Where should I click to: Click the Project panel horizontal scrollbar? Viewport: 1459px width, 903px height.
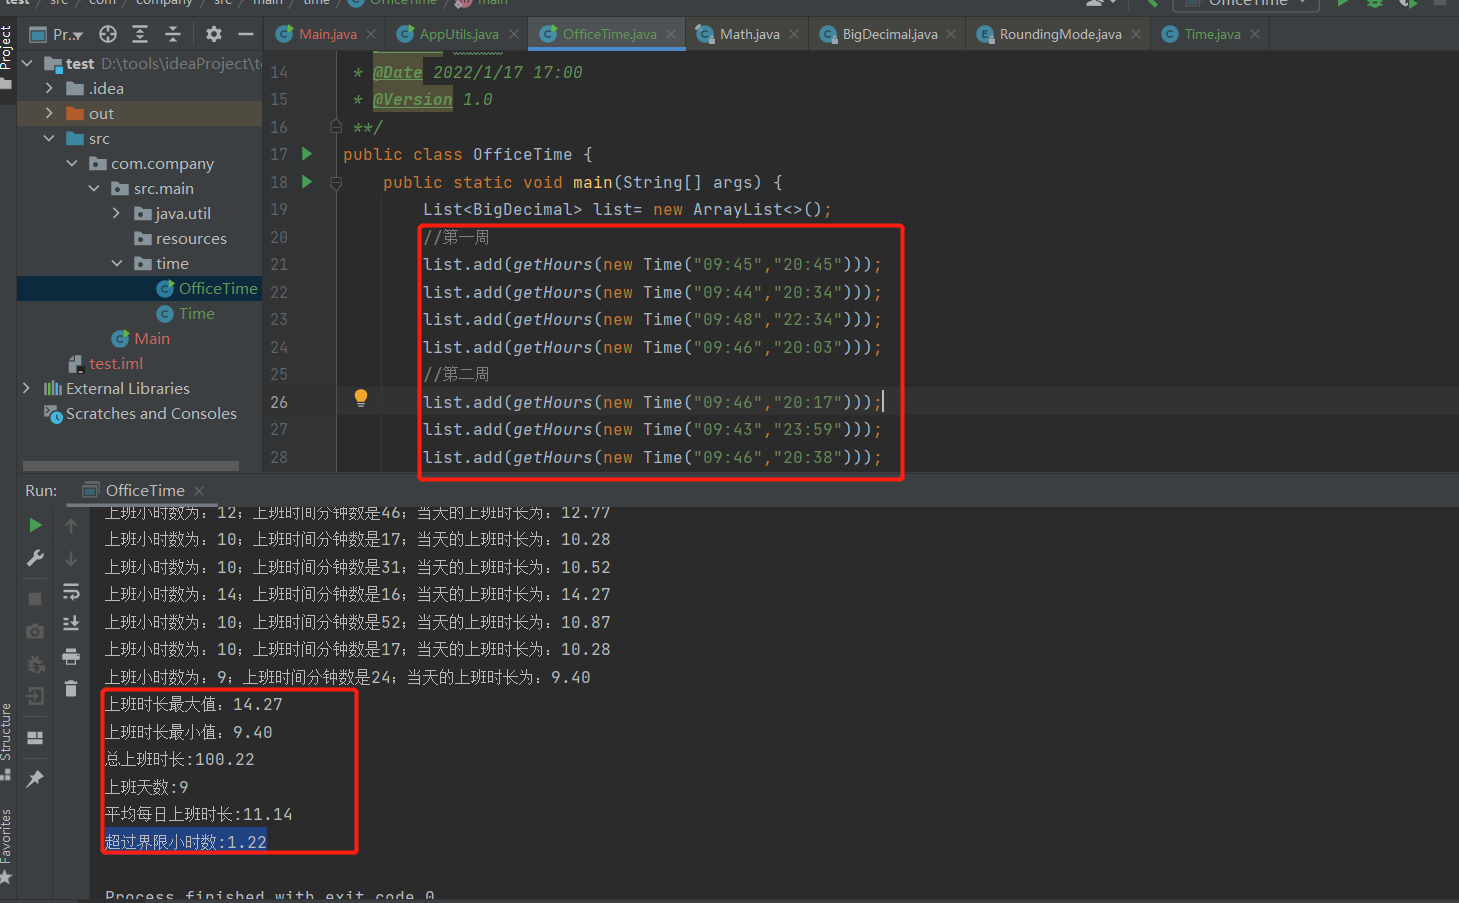[131, 465]
